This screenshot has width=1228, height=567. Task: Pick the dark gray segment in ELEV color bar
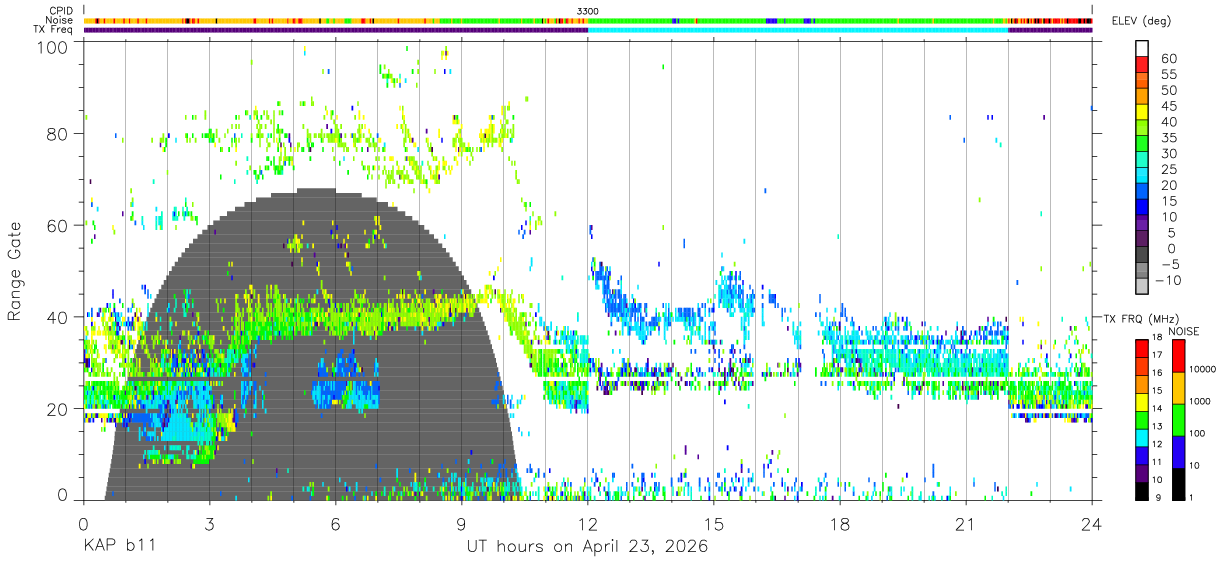[x=1143, y=252]
